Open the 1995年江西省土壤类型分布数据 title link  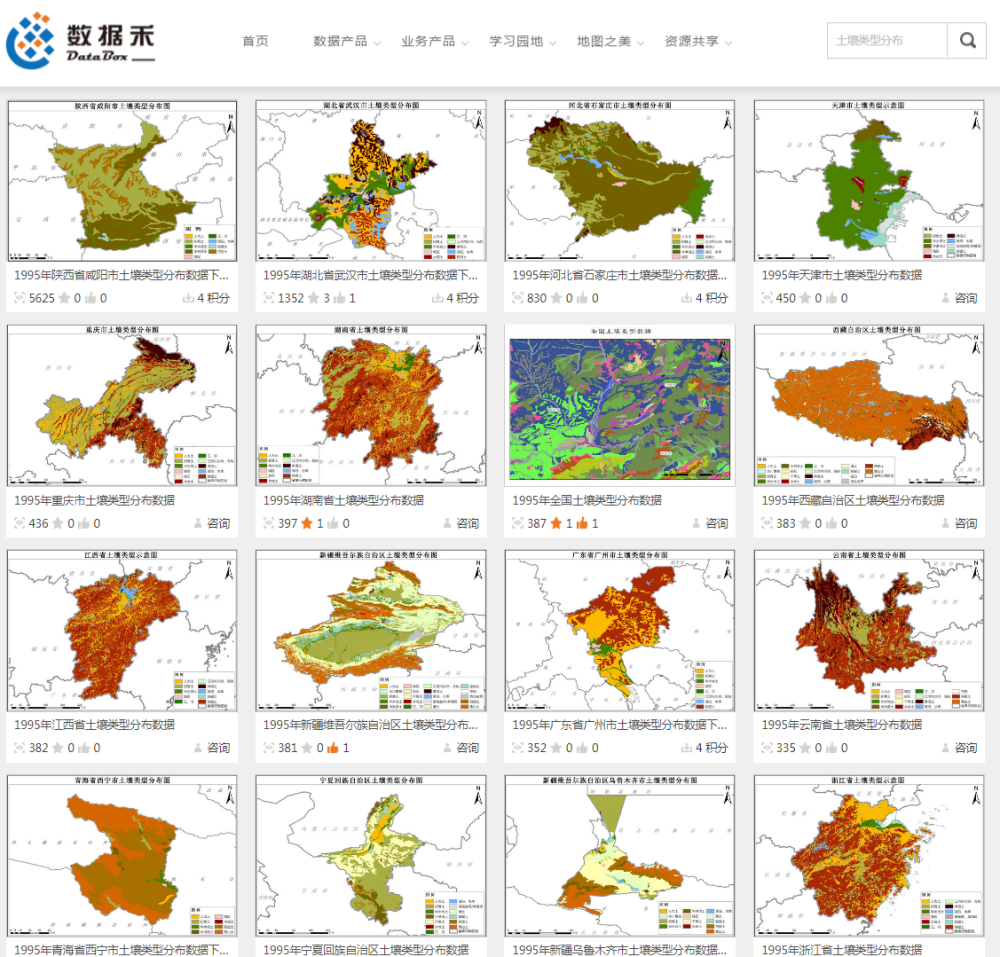click(x=94, y=725)
